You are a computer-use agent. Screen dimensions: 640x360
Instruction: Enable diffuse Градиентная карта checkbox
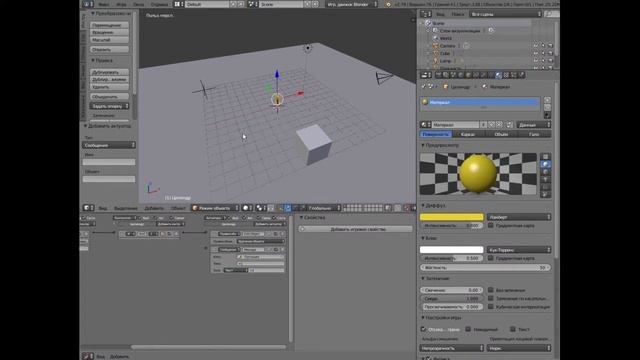[491, 225]
